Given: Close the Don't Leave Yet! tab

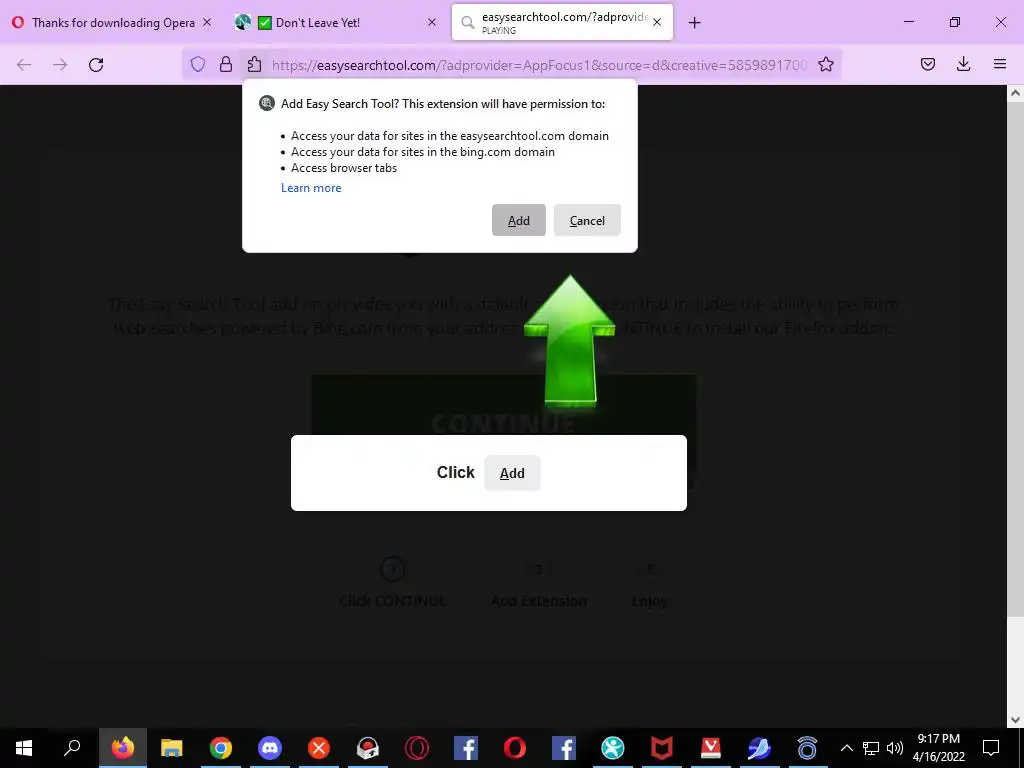Looking at the screenshot, I should coord(432,22).
